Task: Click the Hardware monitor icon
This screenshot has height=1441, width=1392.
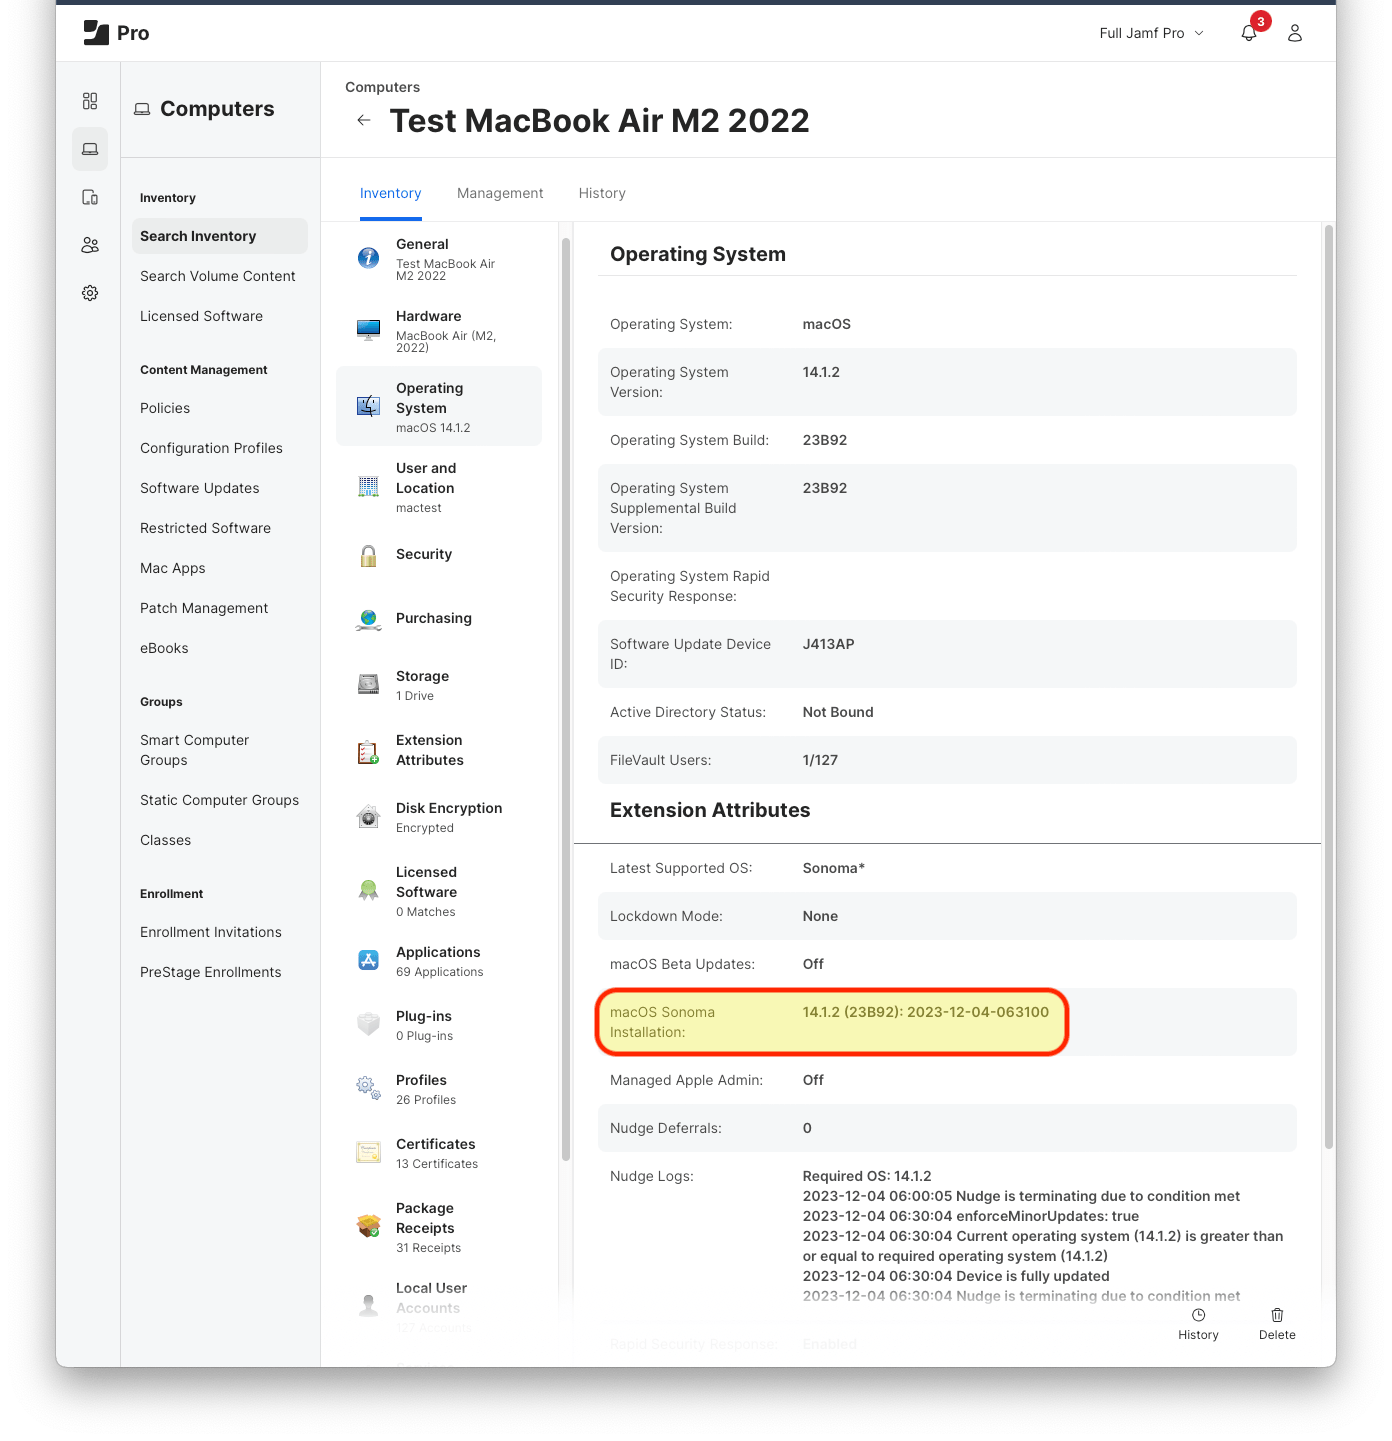Action: coord(368,330)
